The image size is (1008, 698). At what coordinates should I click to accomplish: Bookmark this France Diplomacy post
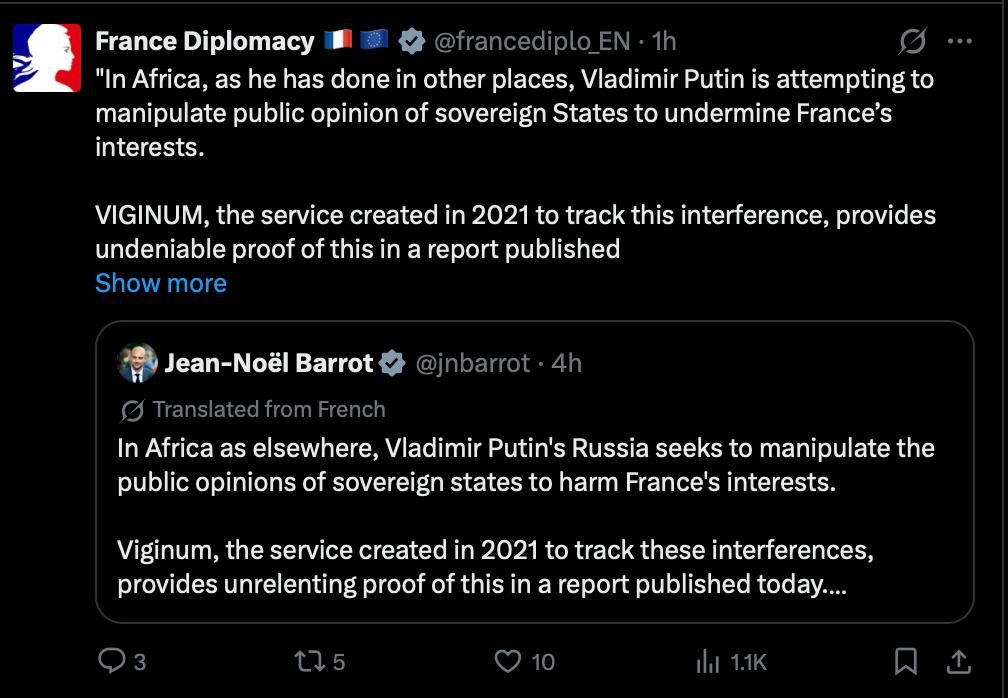click(x=906, y=661)
